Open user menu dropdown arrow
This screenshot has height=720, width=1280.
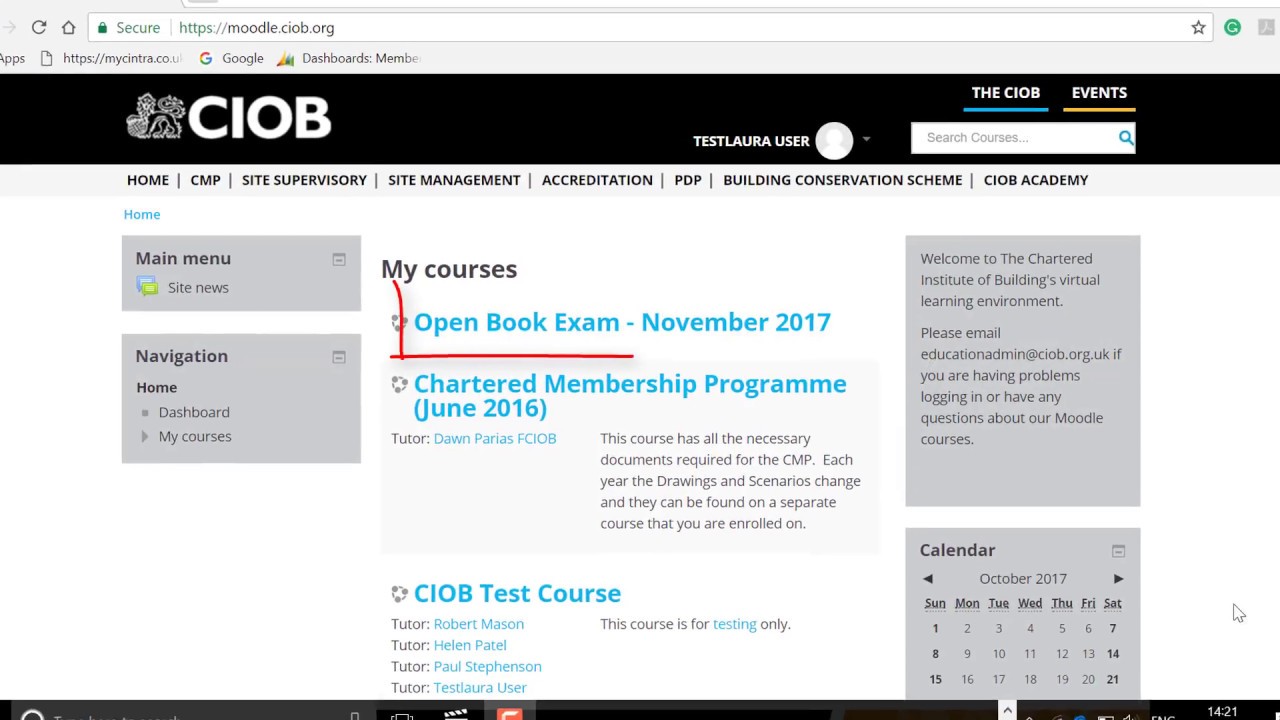pos(866,140)
